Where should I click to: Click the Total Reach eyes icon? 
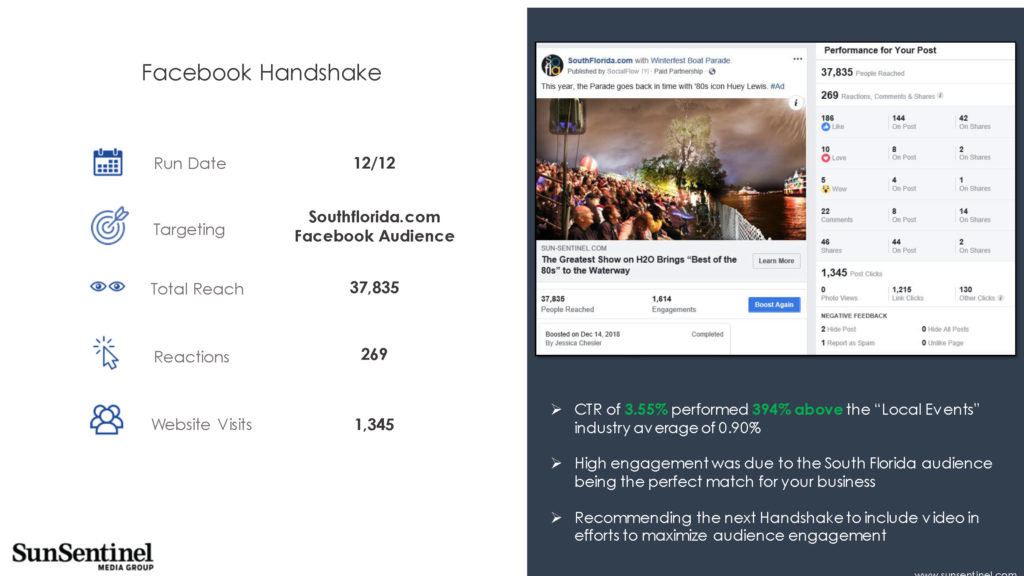[x=108, y=286]
